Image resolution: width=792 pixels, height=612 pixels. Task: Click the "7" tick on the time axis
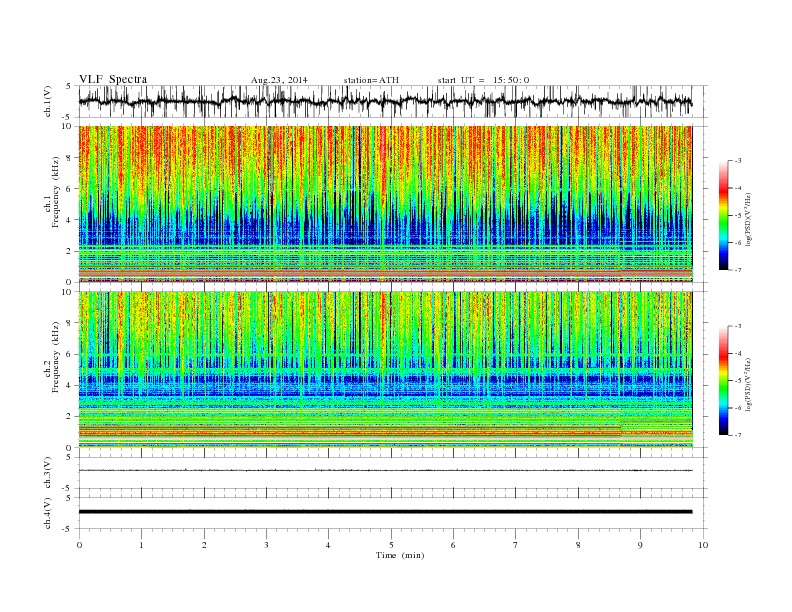[516, 545]
